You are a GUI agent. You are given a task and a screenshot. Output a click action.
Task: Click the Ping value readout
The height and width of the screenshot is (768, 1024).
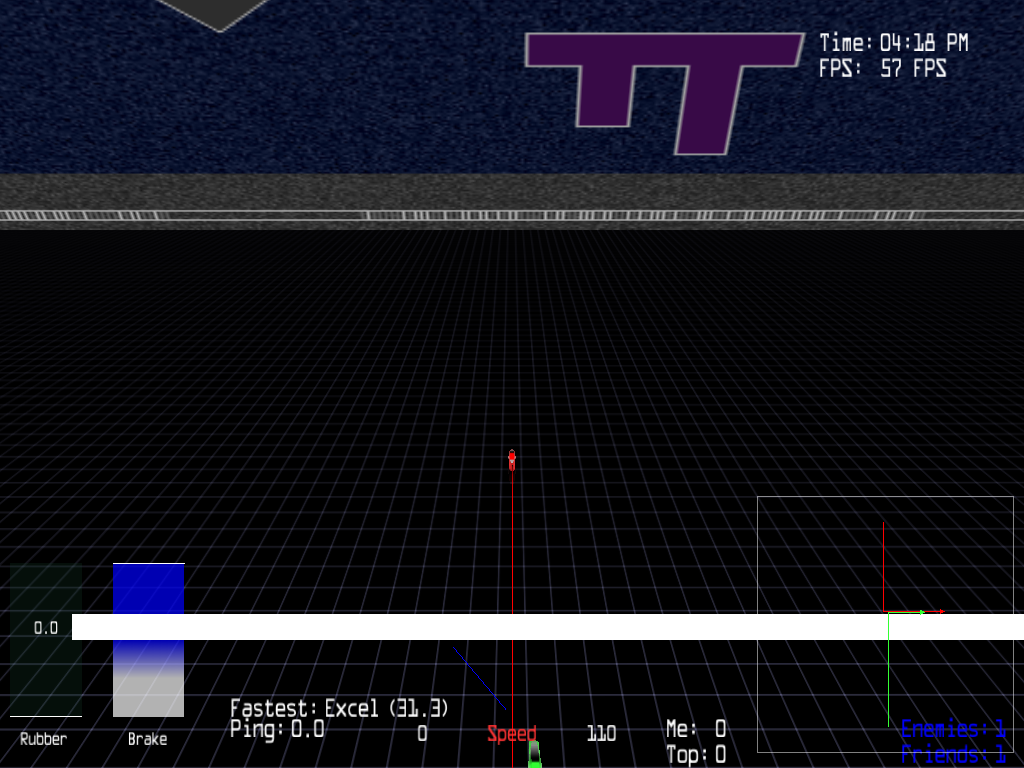277,729
